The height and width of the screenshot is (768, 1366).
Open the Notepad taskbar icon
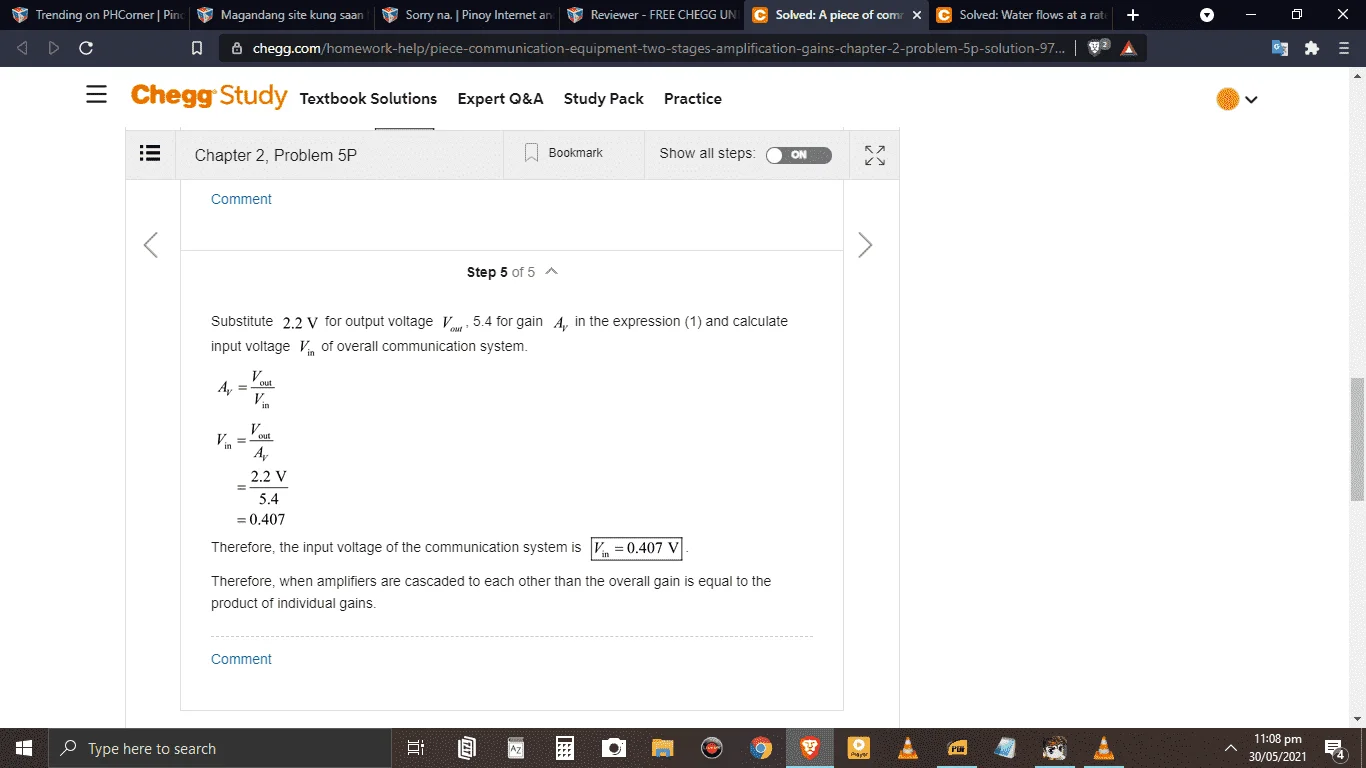point(1006,748)
